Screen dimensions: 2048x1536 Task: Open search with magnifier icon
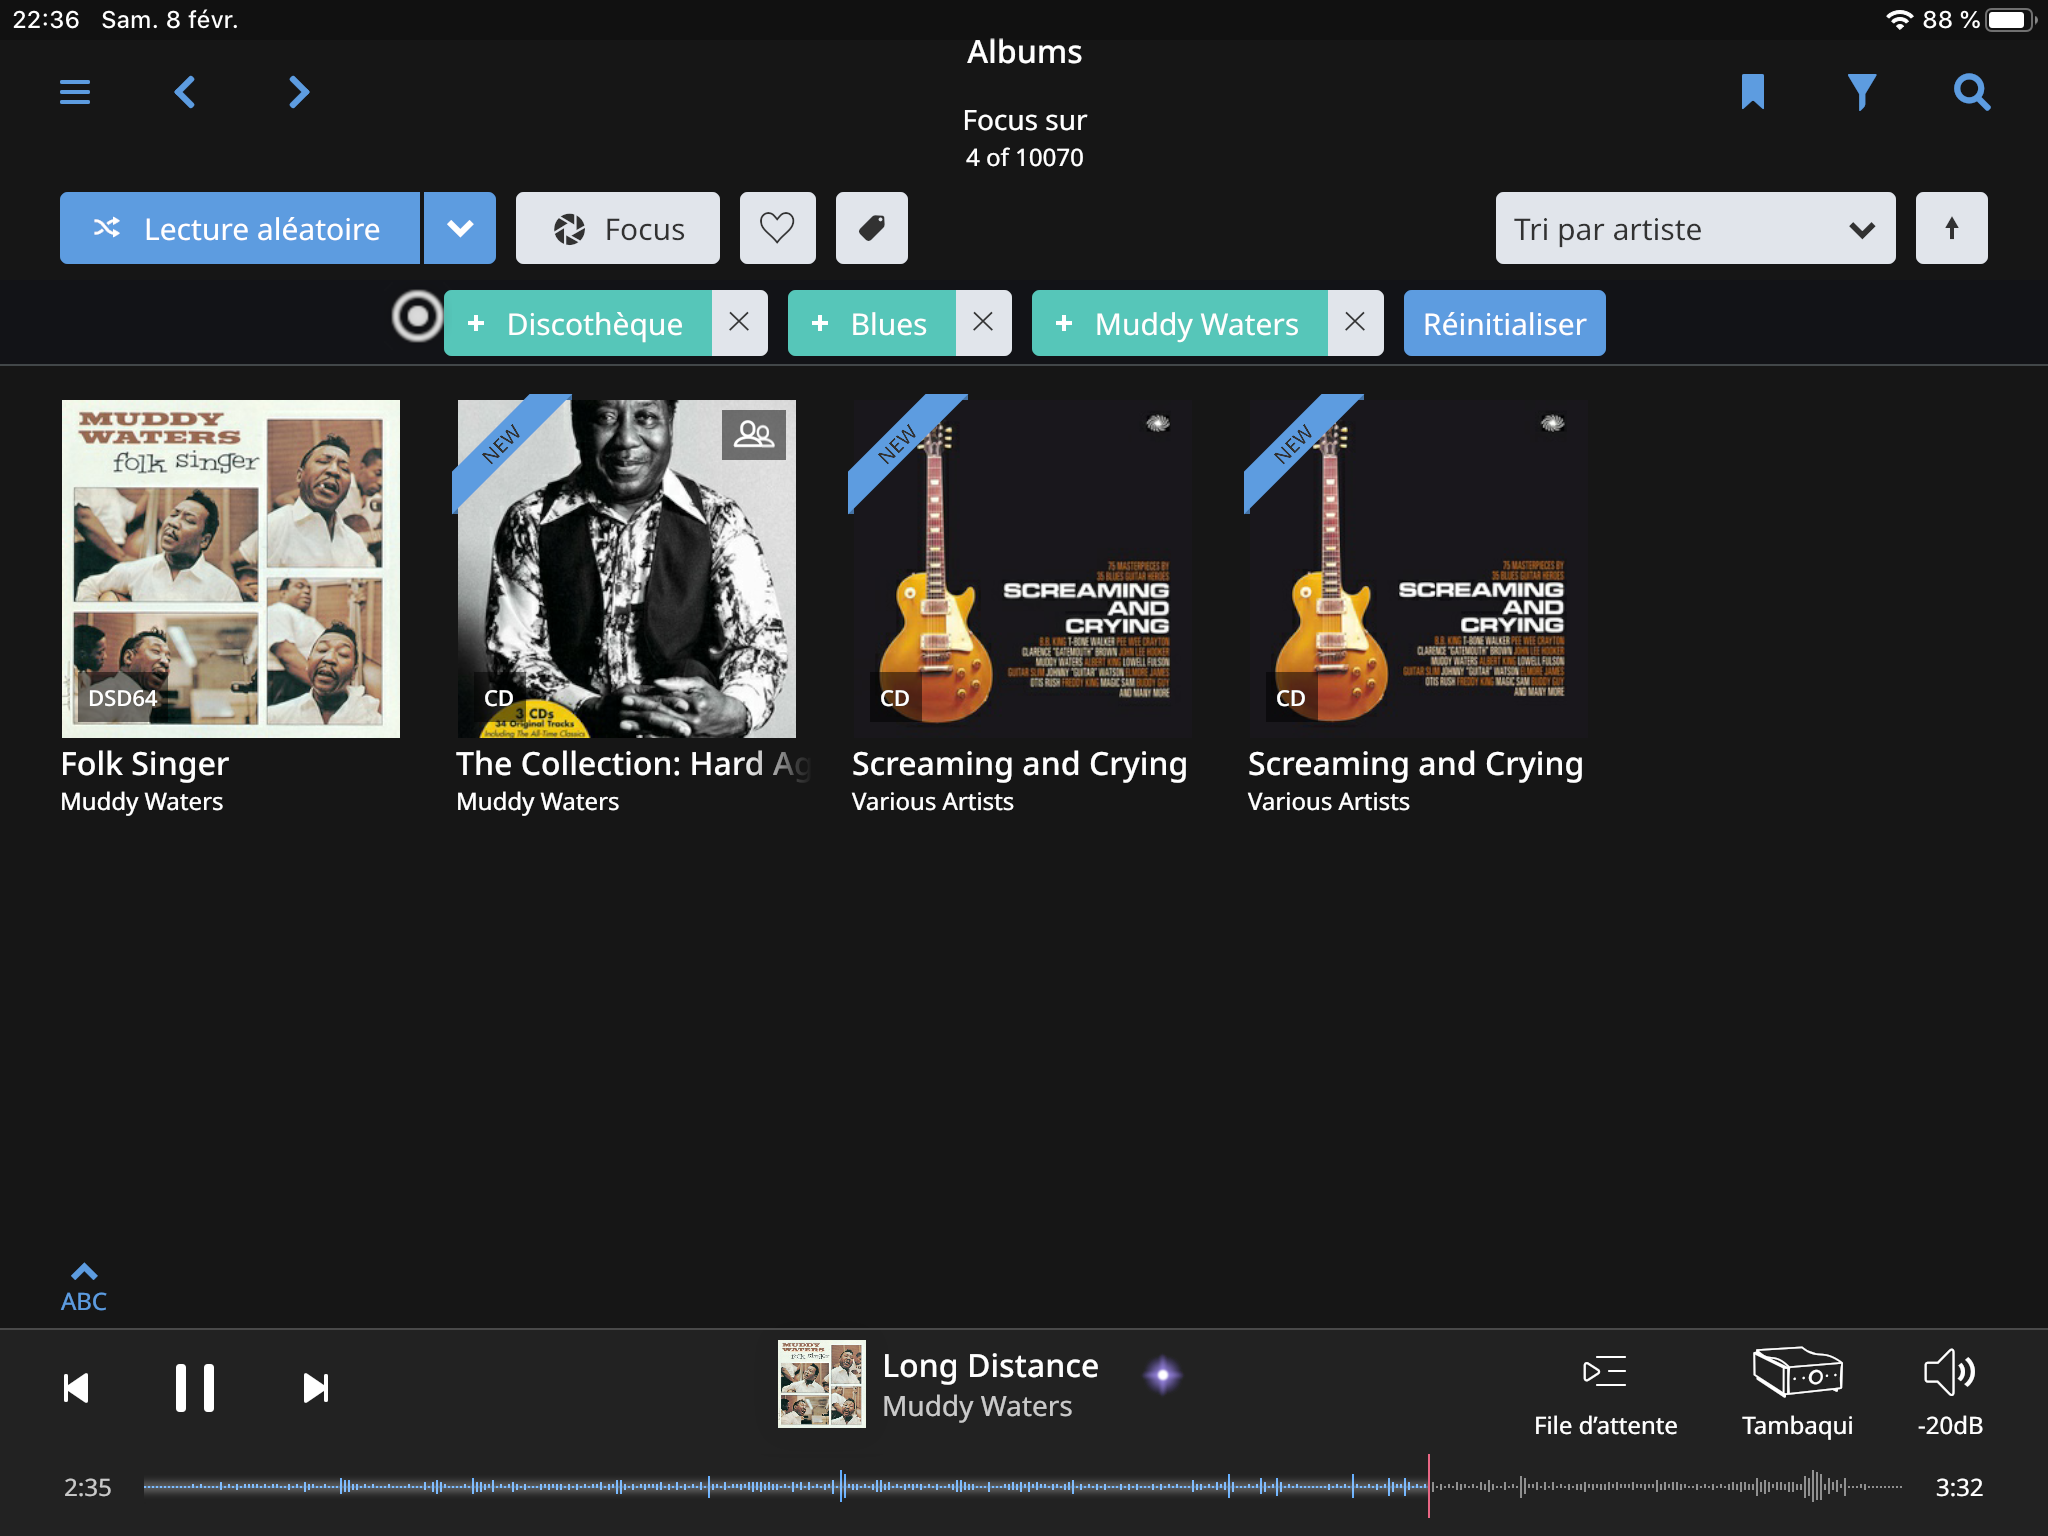click(1971, 92)
